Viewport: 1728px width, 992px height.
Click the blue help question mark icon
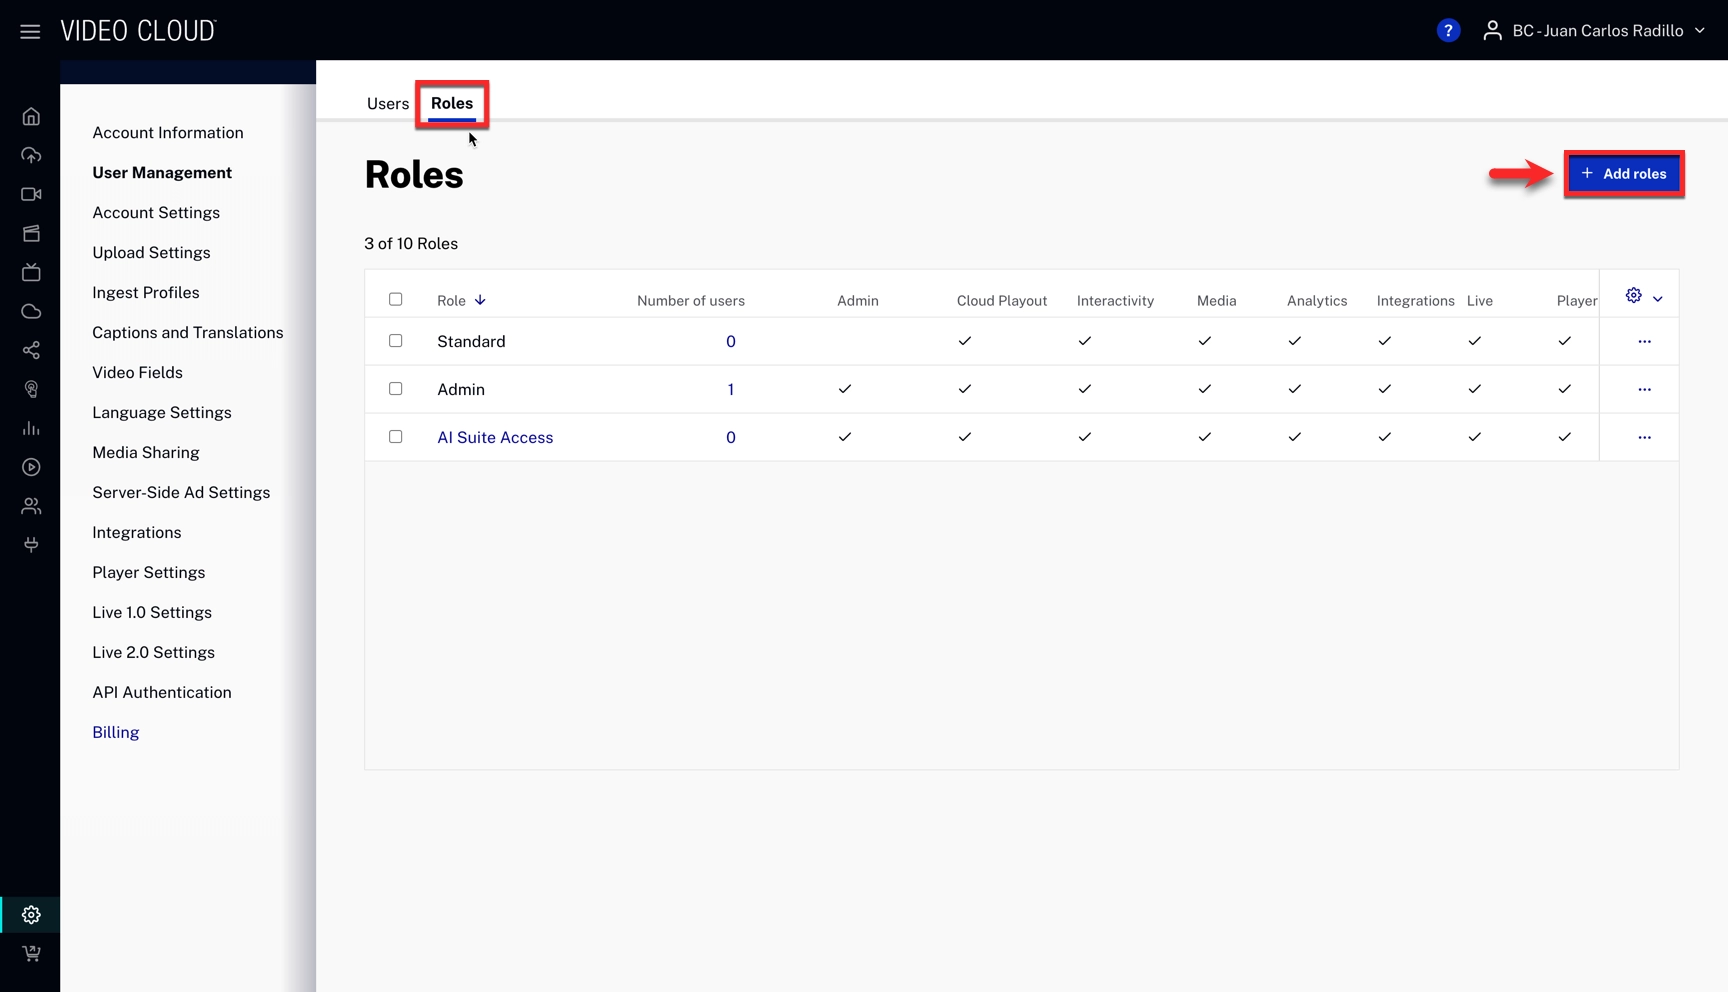[x=1447, y=31]
